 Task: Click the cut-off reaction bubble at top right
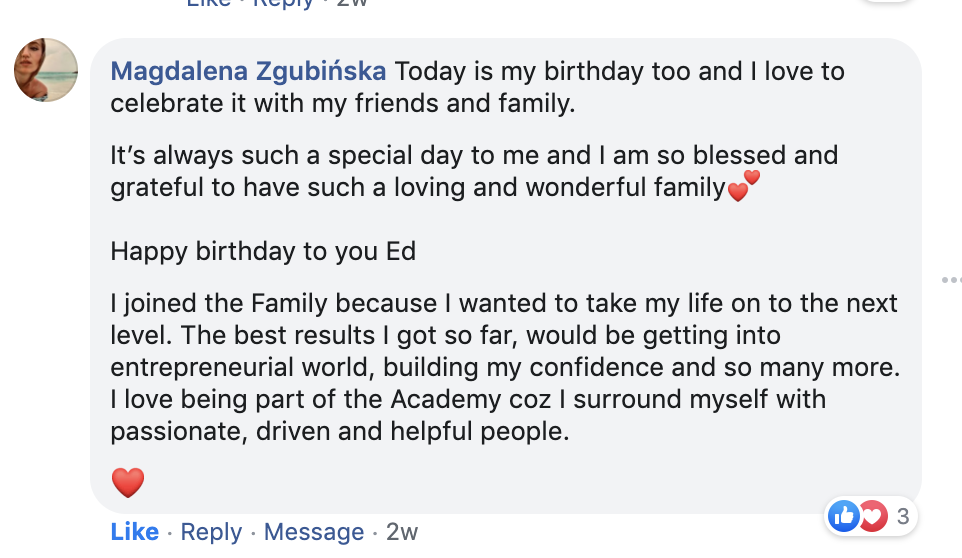click(887, 3)
